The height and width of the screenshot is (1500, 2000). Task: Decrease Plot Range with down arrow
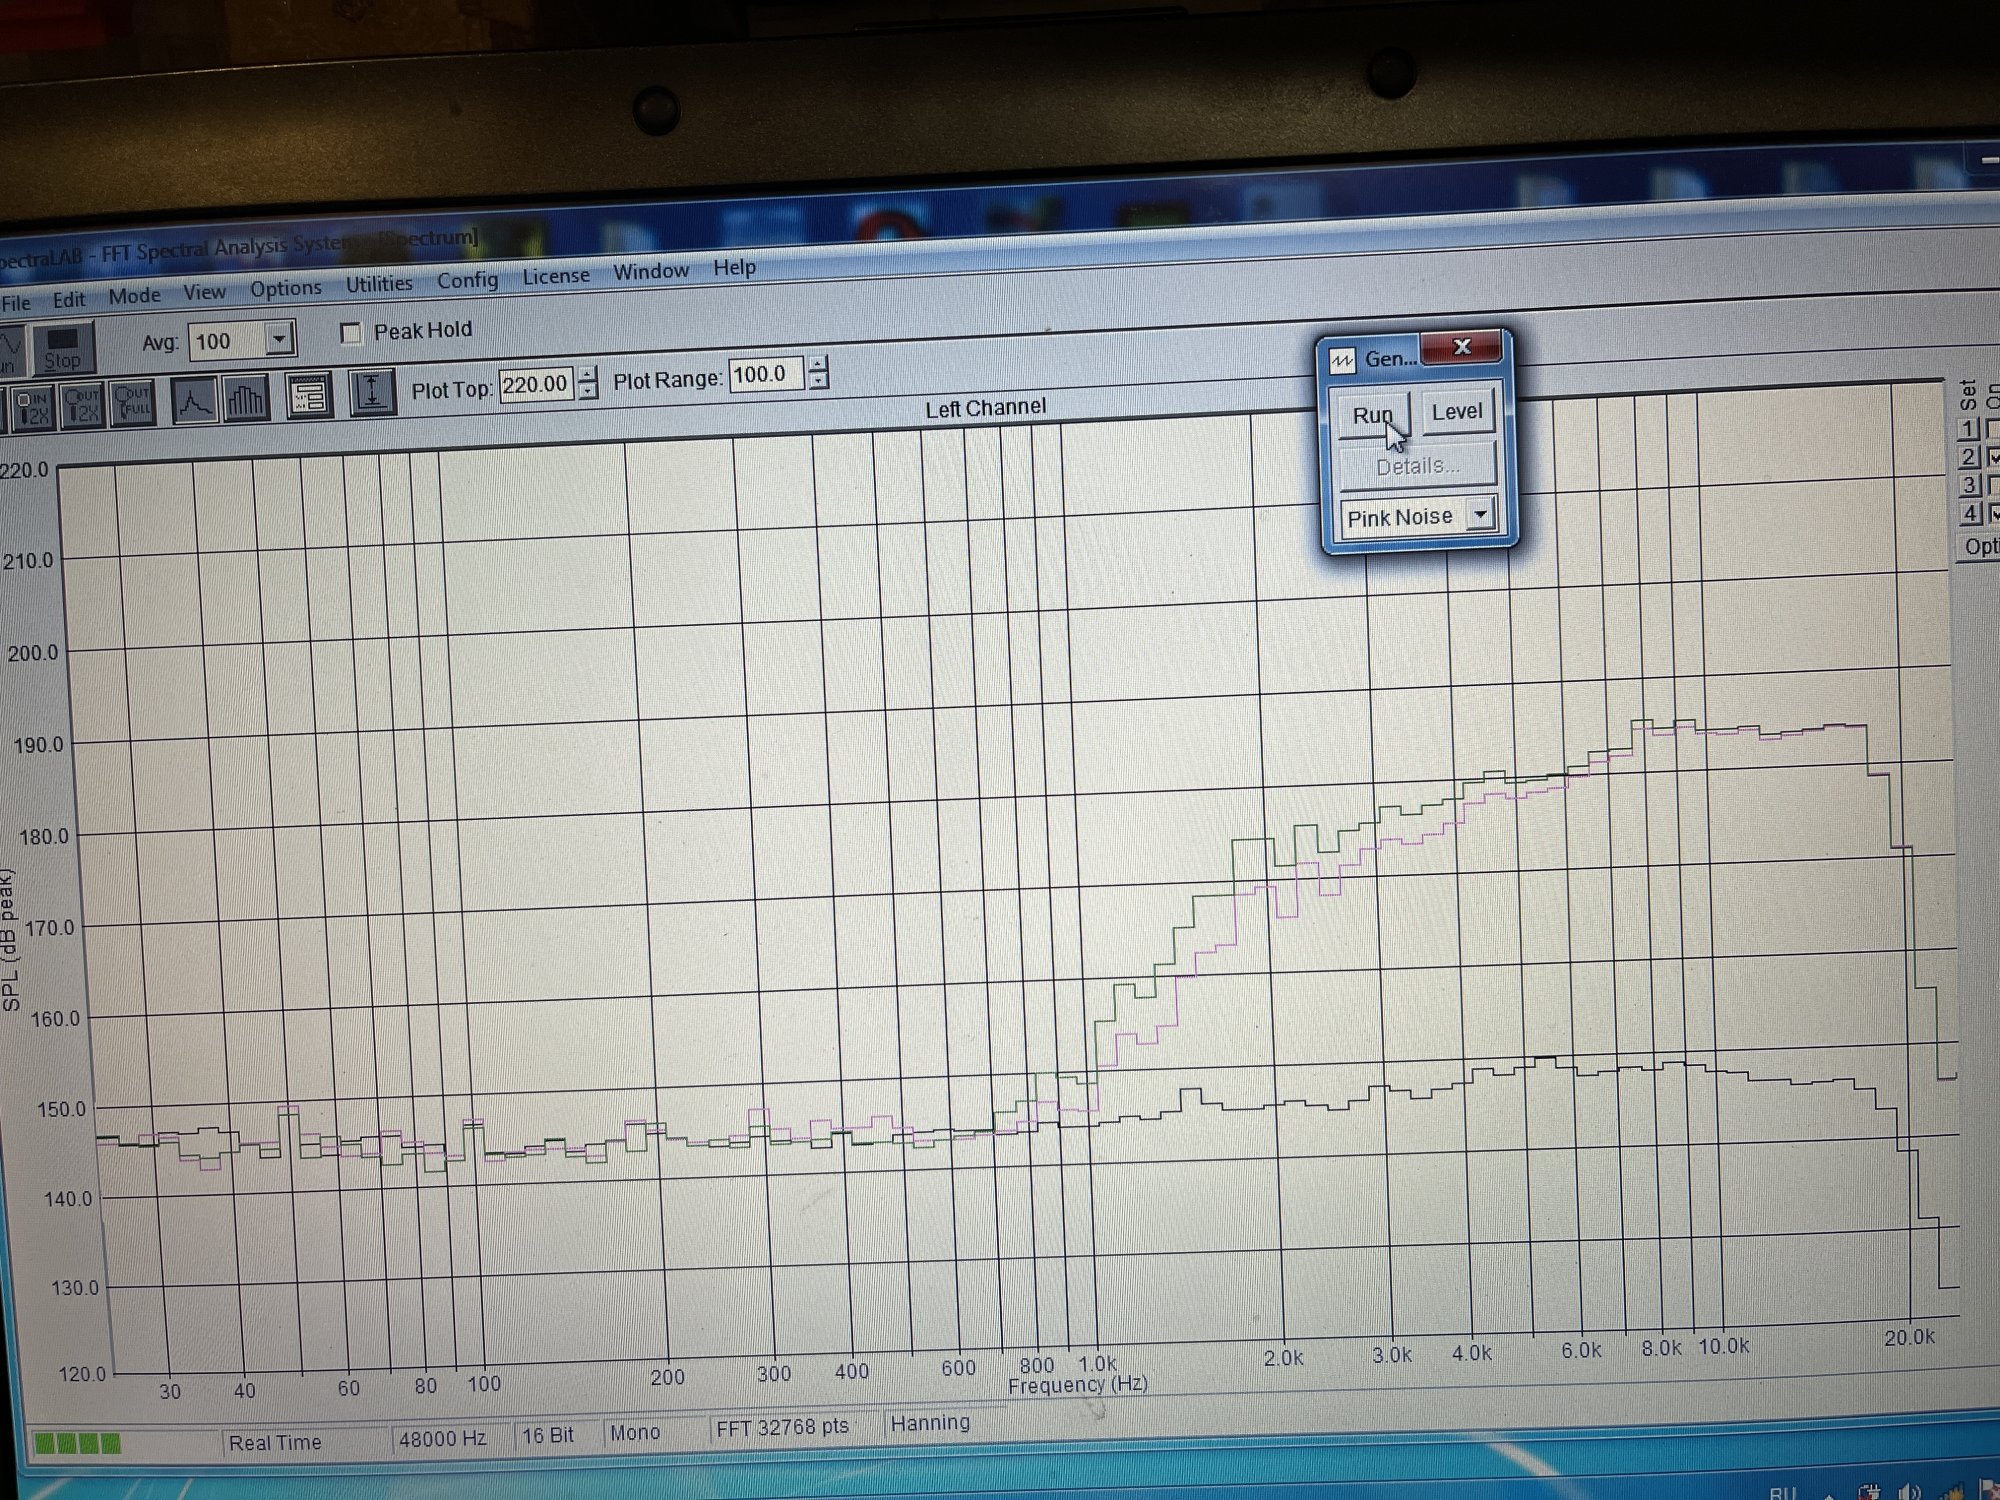819,382
